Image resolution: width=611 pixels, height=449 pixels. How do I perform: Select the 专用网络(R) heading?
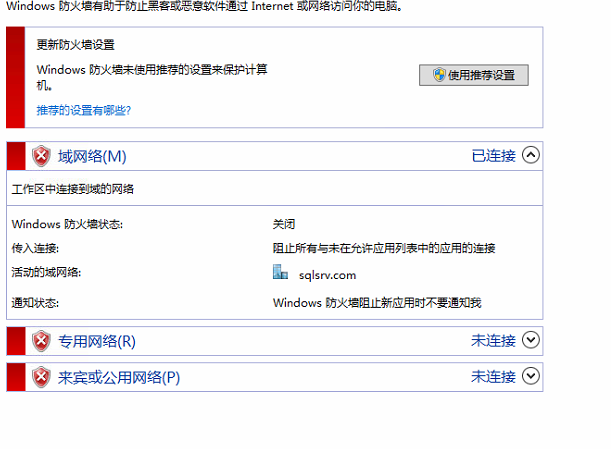coord(97,341)
